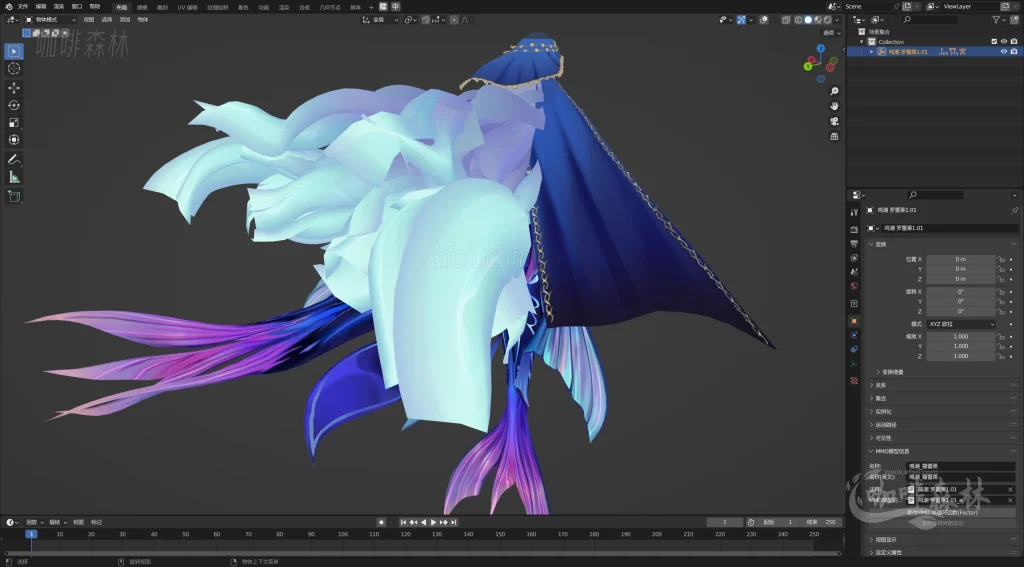Open the File menu
The image size is (1024, 567).
coord(23,7)
